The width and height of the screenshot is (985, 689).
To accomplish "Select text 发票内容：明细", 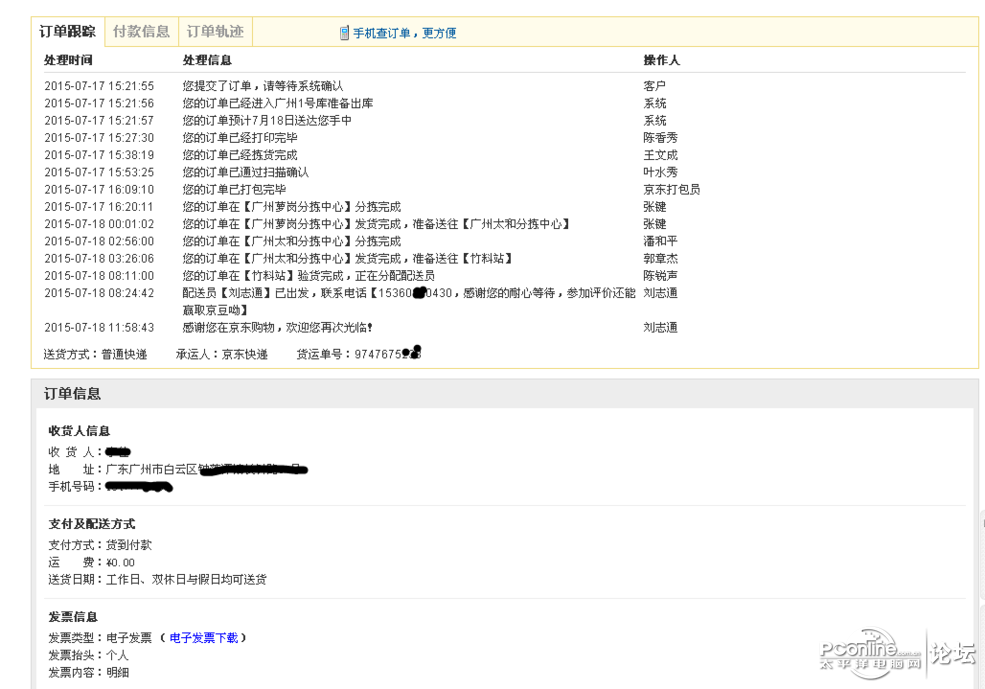I will pyautogui.click(x=89, y=673).
